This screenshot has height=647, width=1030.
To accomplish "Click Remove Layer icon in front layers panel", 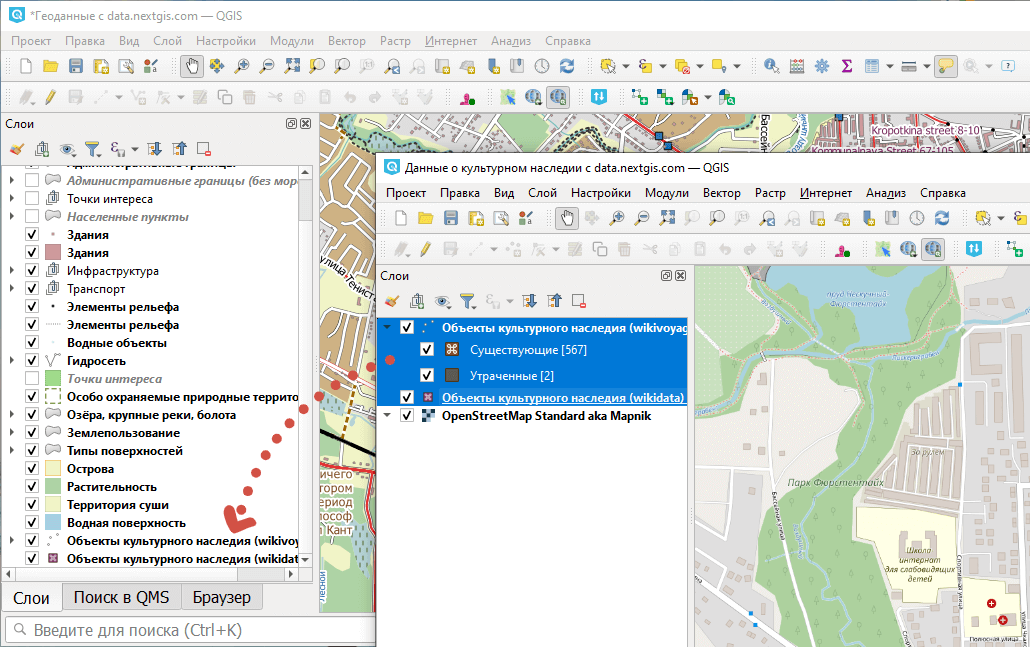I will coord(578,300).
